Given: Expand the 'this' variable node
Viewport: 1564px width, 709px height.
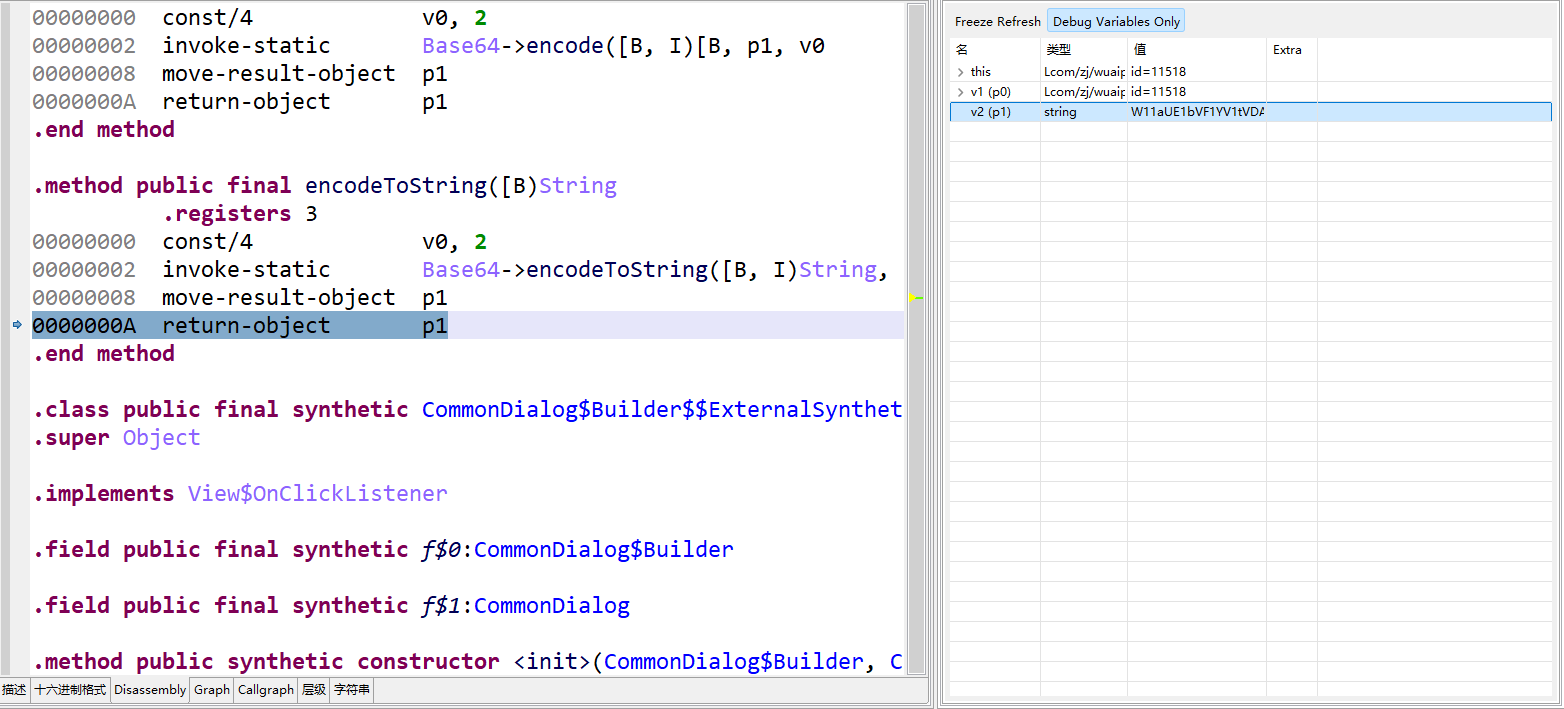Looking at the screenshot, I should pos(961,72).
